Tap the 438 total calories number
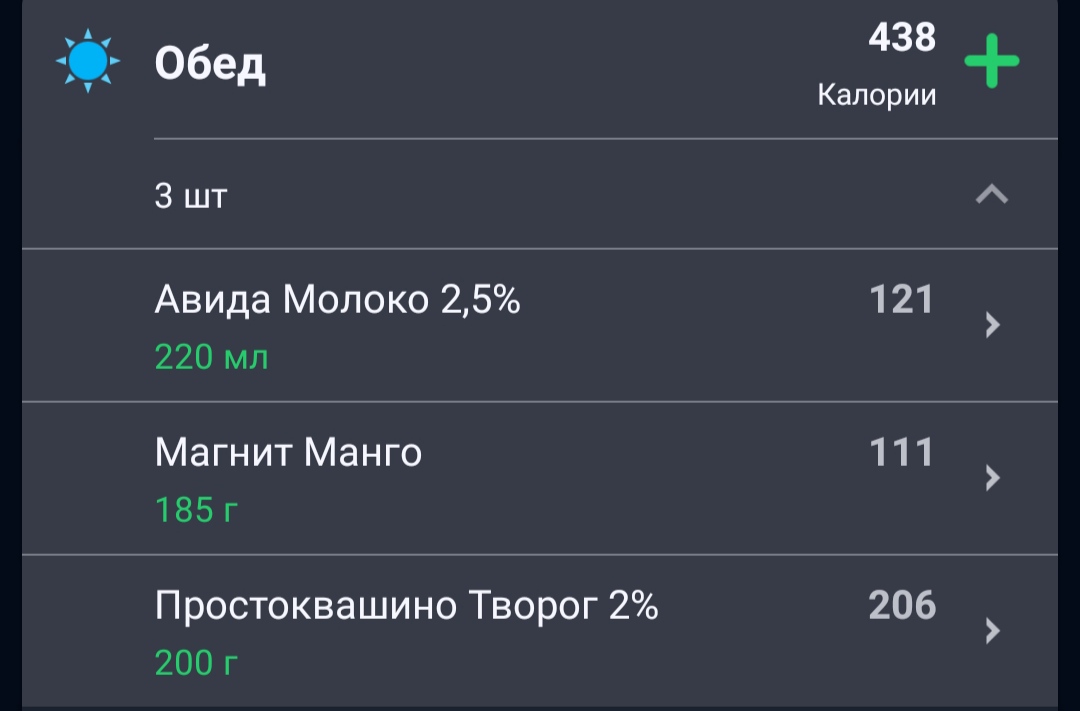The width and height of the screenshot is (1080, 711). tap(902, 37)
